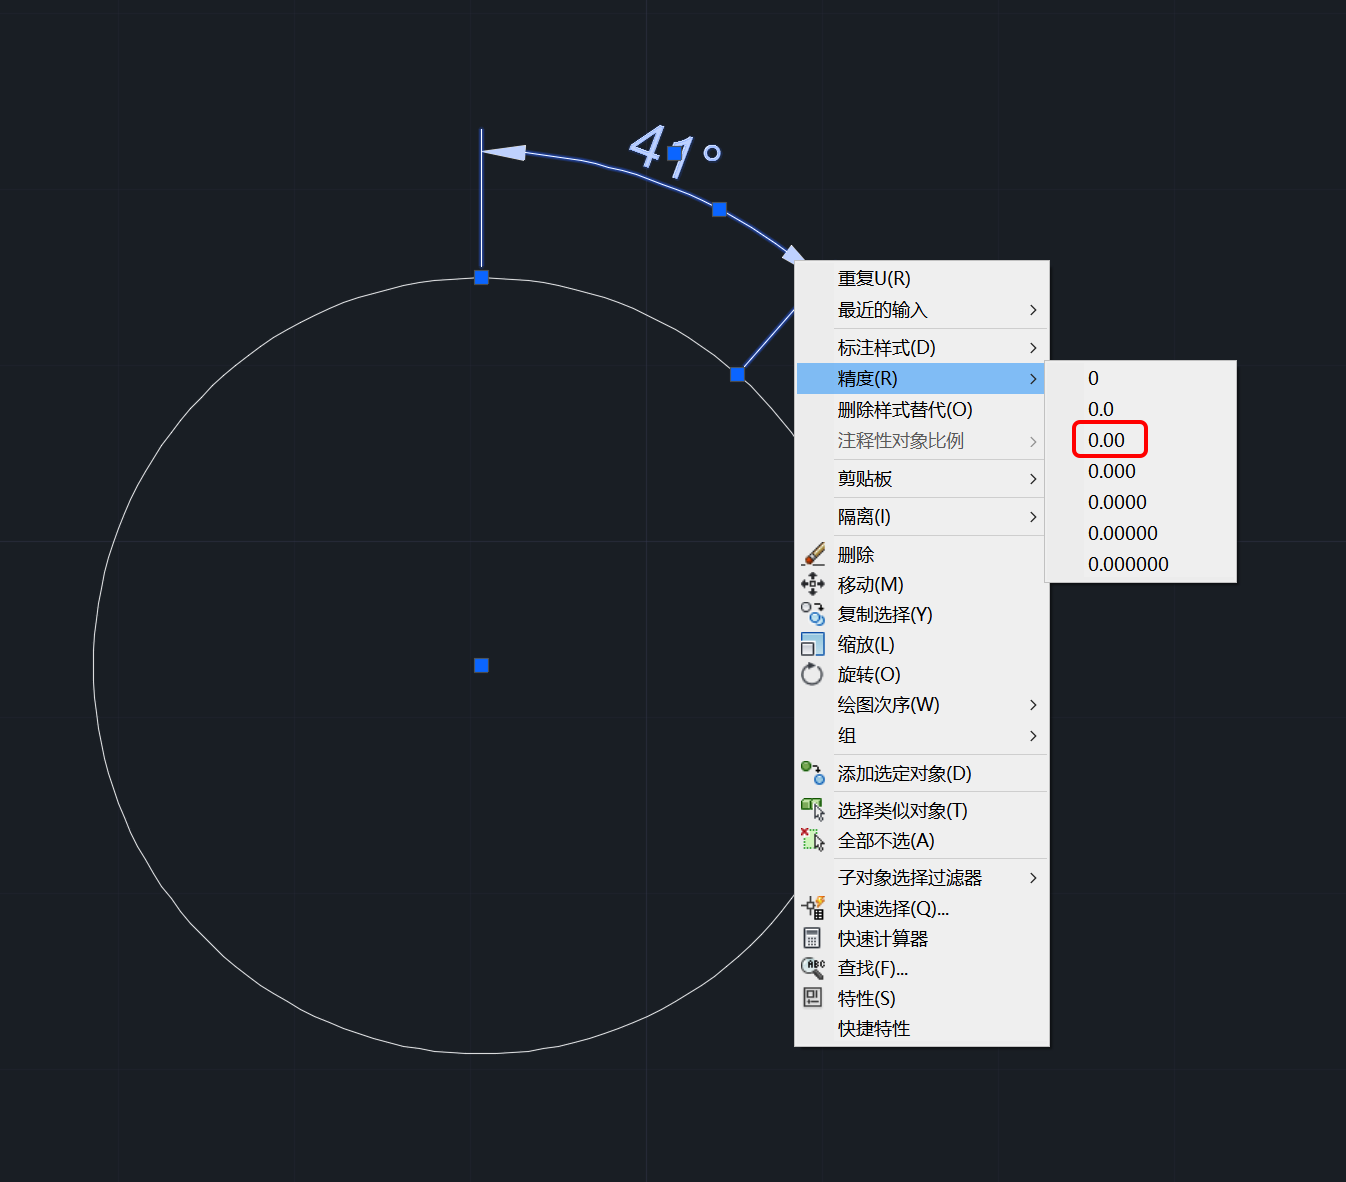1346x1182 pixels.
Task: Click the add selected icon beside 添加选定对象(D)
Action: (813, 773)
